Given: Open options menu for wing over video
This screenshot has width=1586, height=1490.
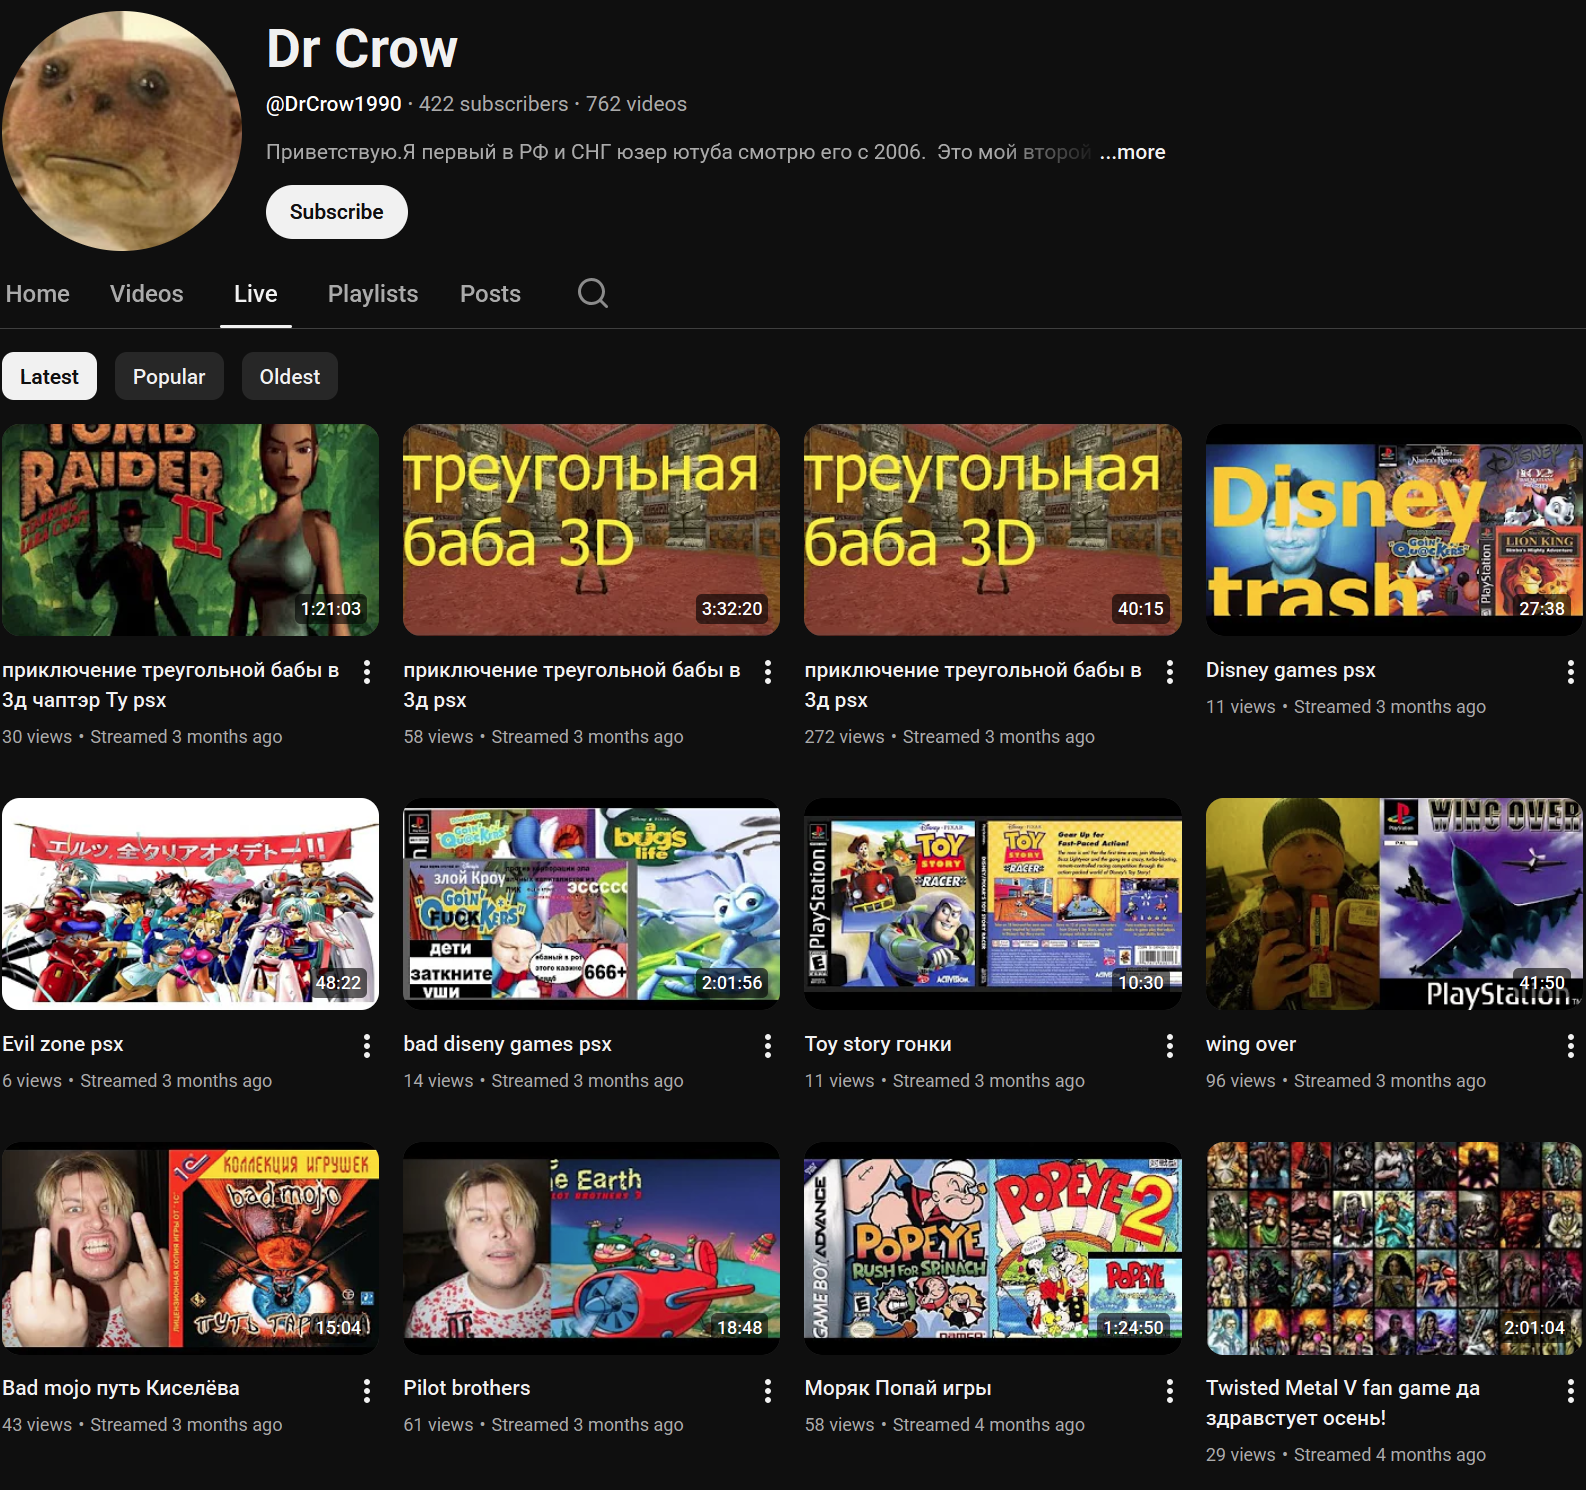Looking at the screenshot, I should tap(1570, 1046).
